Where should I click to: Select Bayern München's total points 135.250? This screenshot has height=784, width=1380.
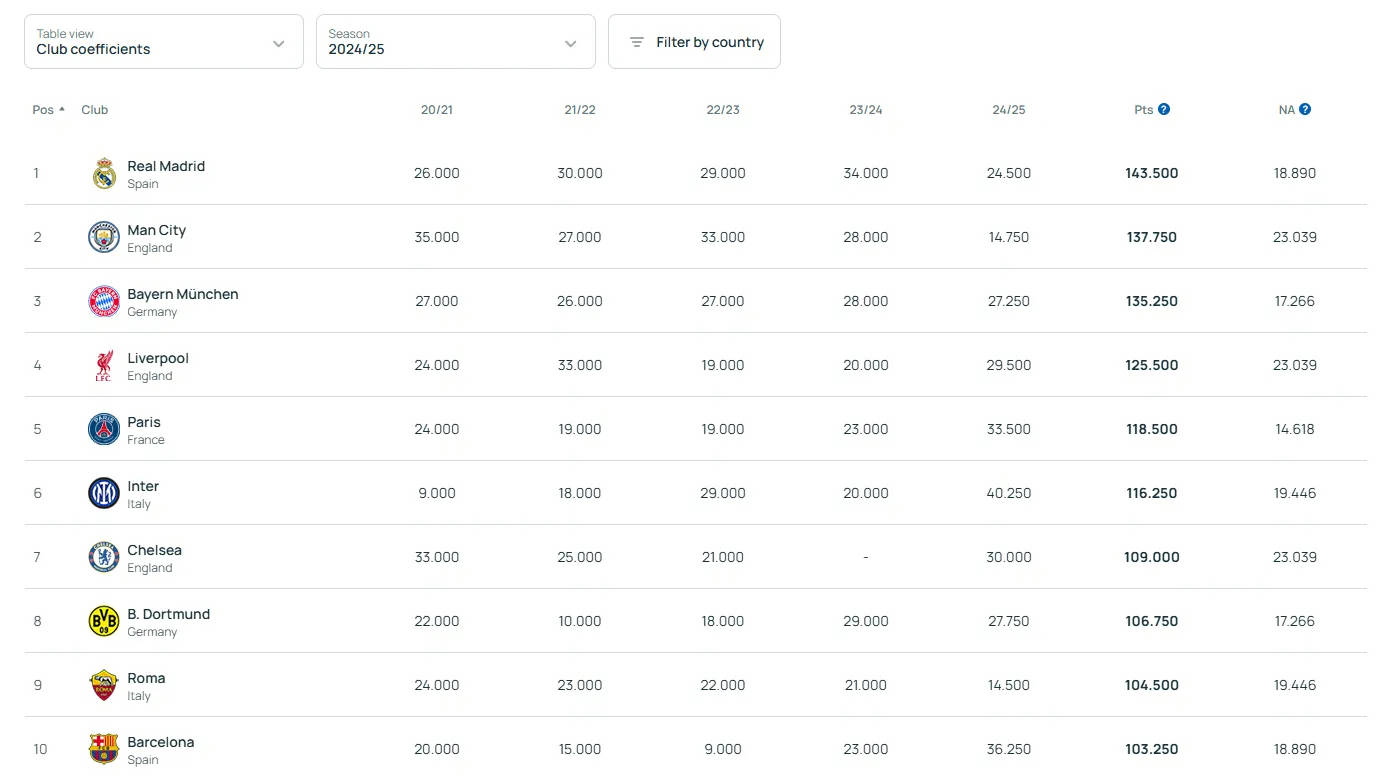pos(1152,301)
